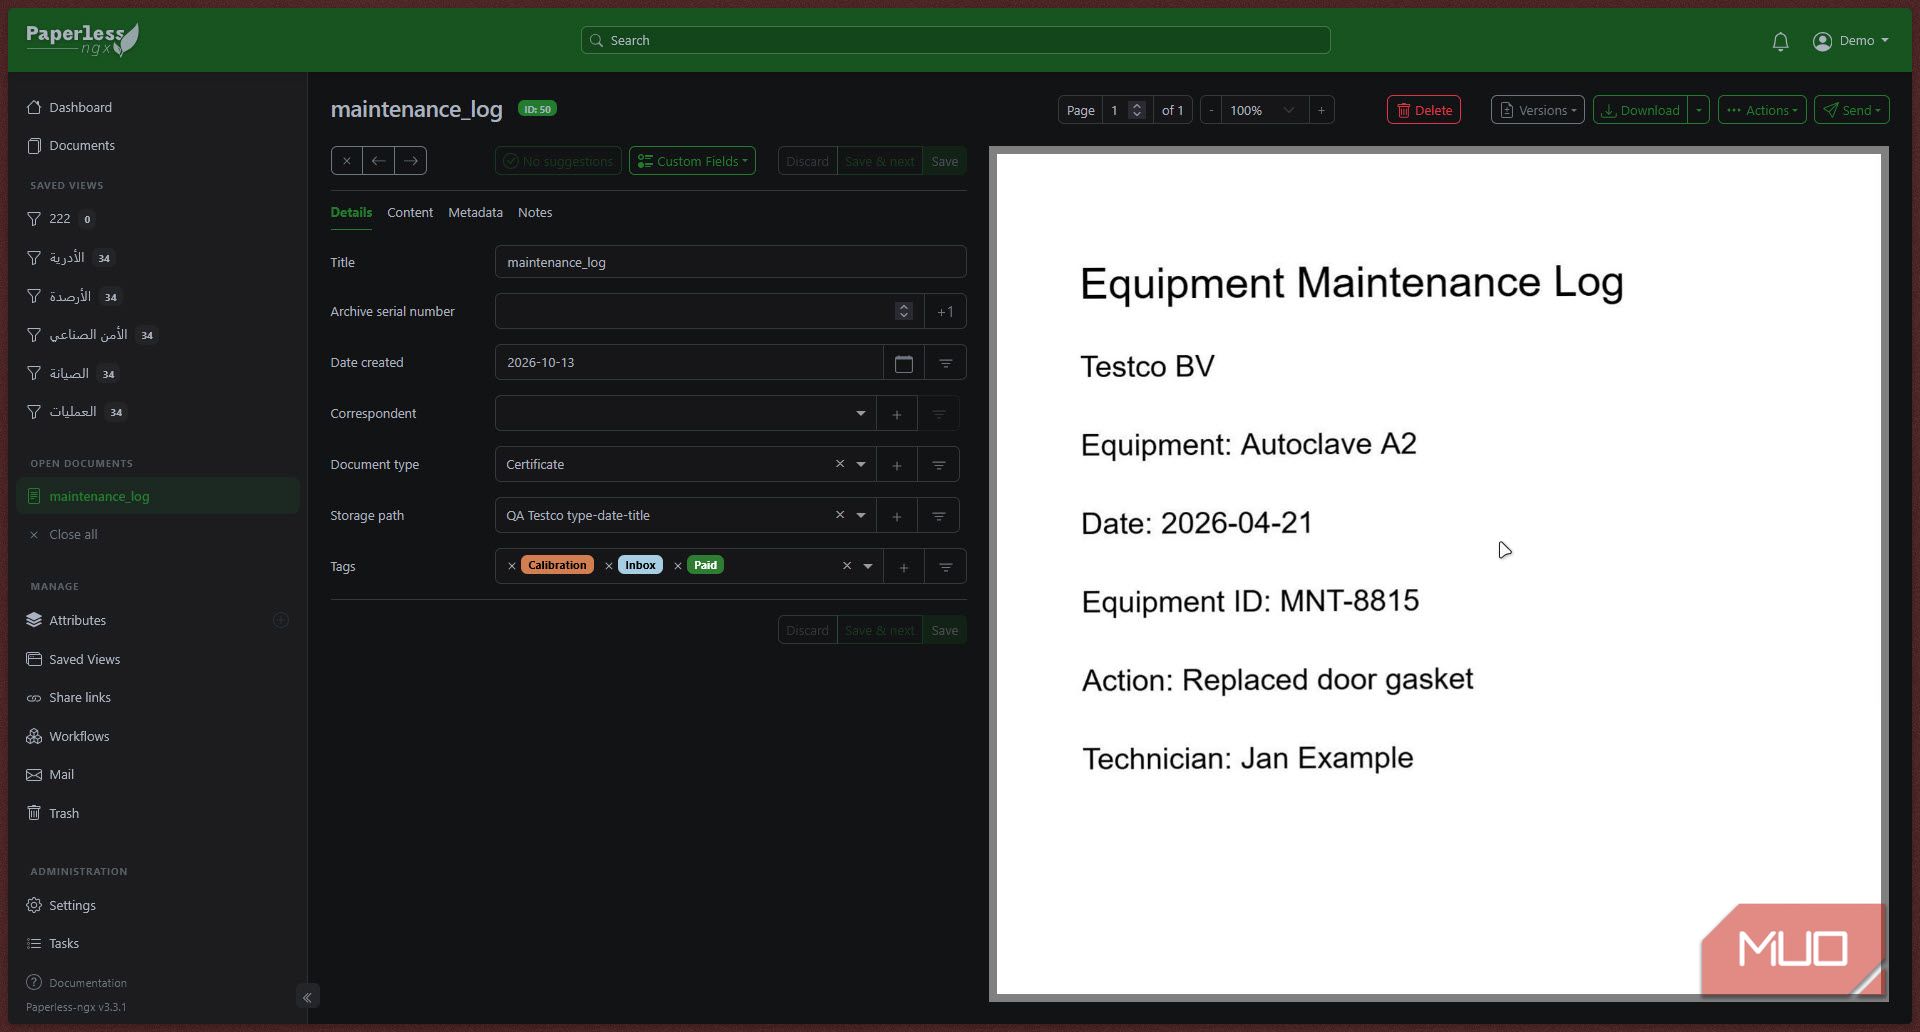
Task: Add a new storage path with plus
Action: pyautogui.click(x=897, y=516)
